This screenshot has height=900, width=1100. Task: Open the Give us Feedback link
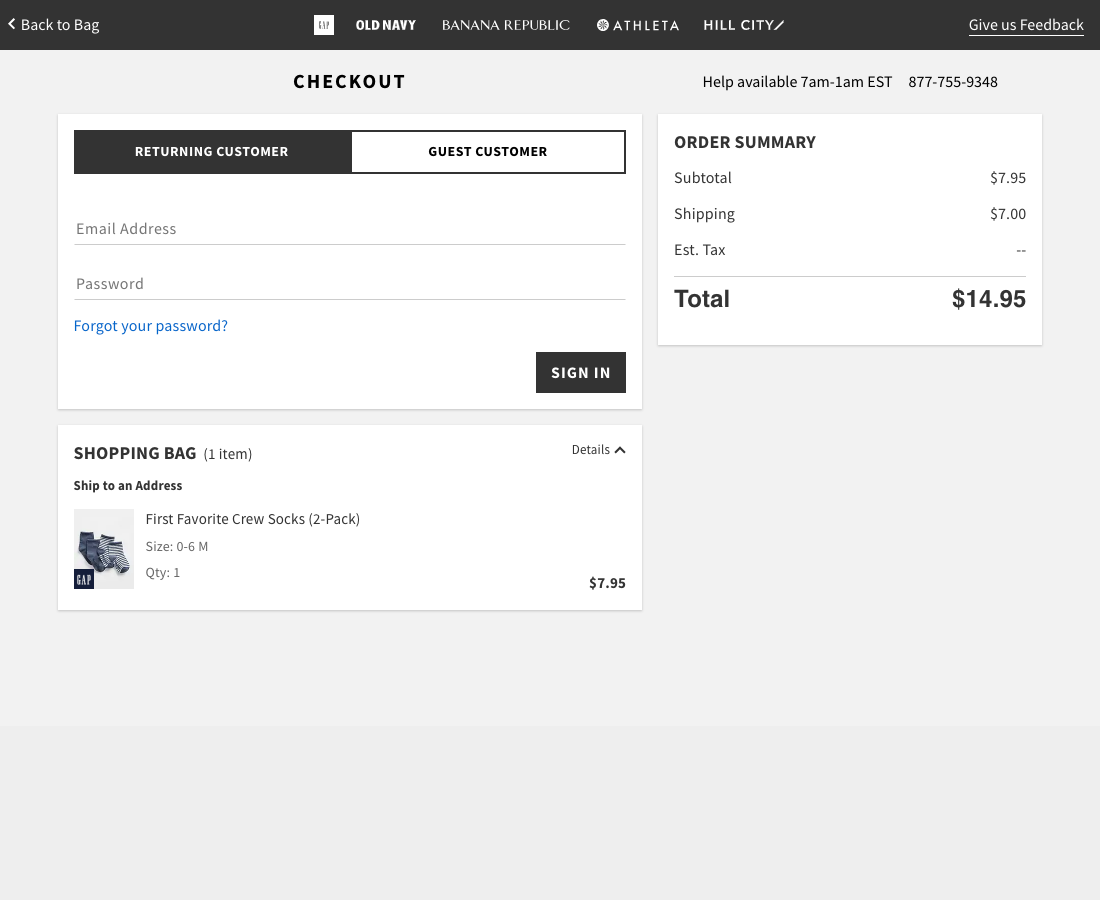[1026, 24]
